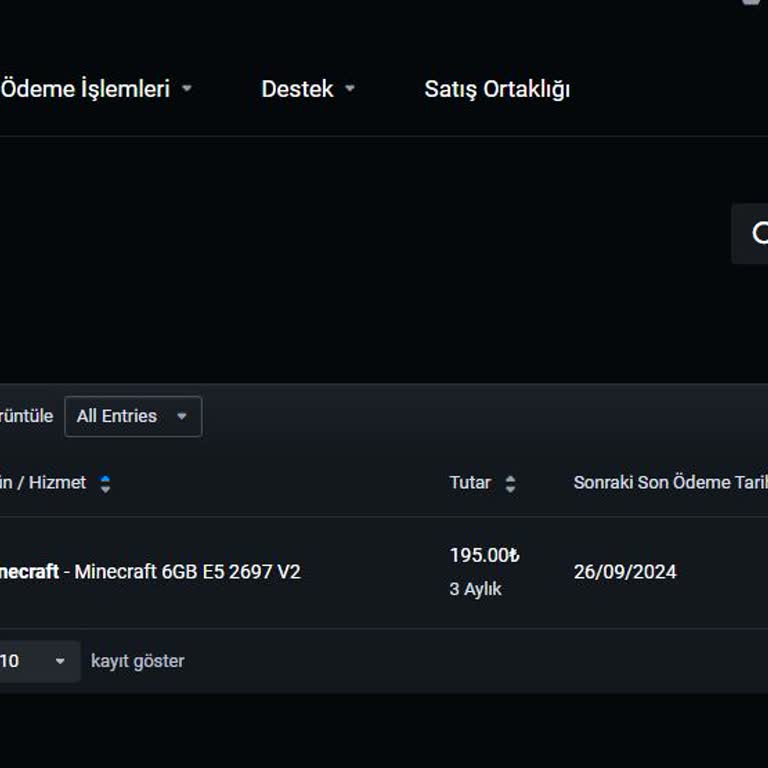The width and height of the screenshot is (768, 768).
Task: Click the caret beside Ödeme İşlemleri
Action: click(x=187, y=89)
